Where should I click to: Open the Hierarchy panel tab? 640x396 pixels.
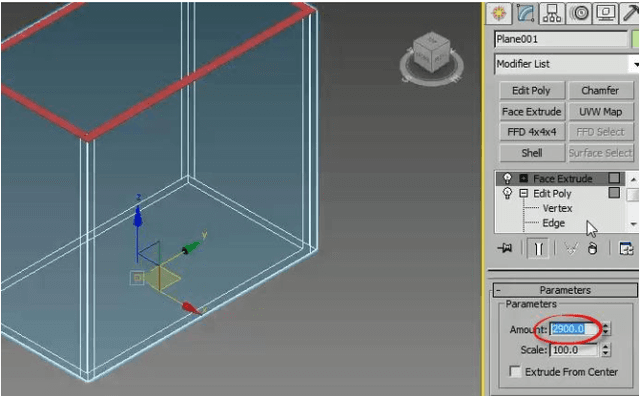(552, 13)
